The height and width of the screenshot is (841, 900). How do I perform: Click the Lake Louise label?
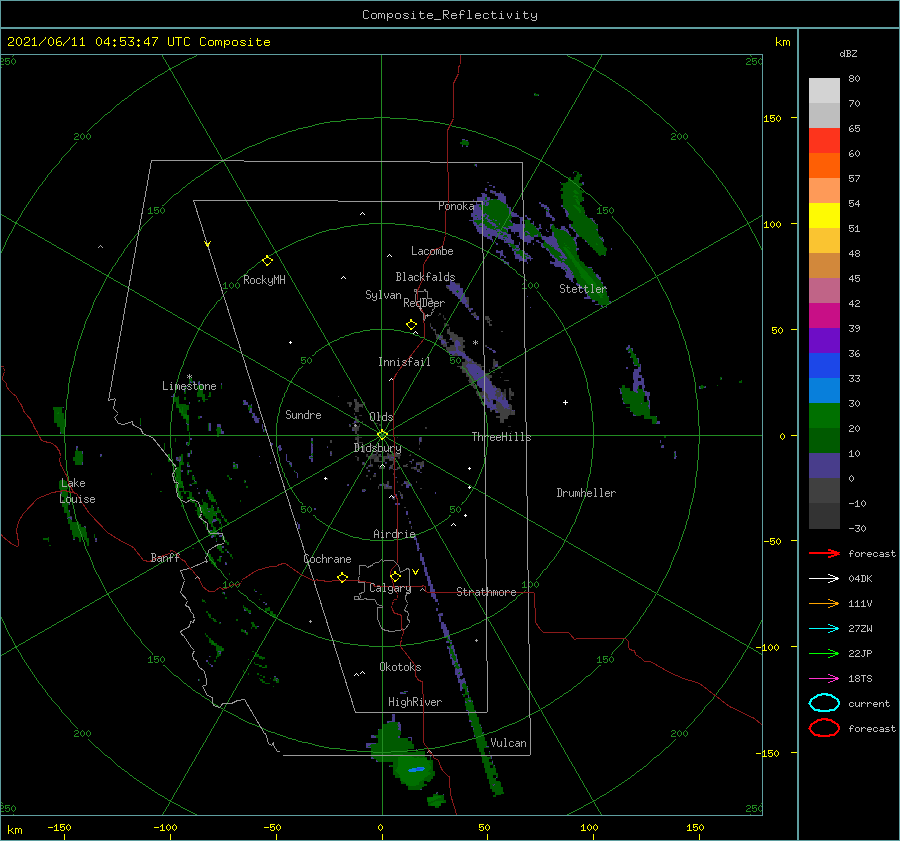(77, 491)
